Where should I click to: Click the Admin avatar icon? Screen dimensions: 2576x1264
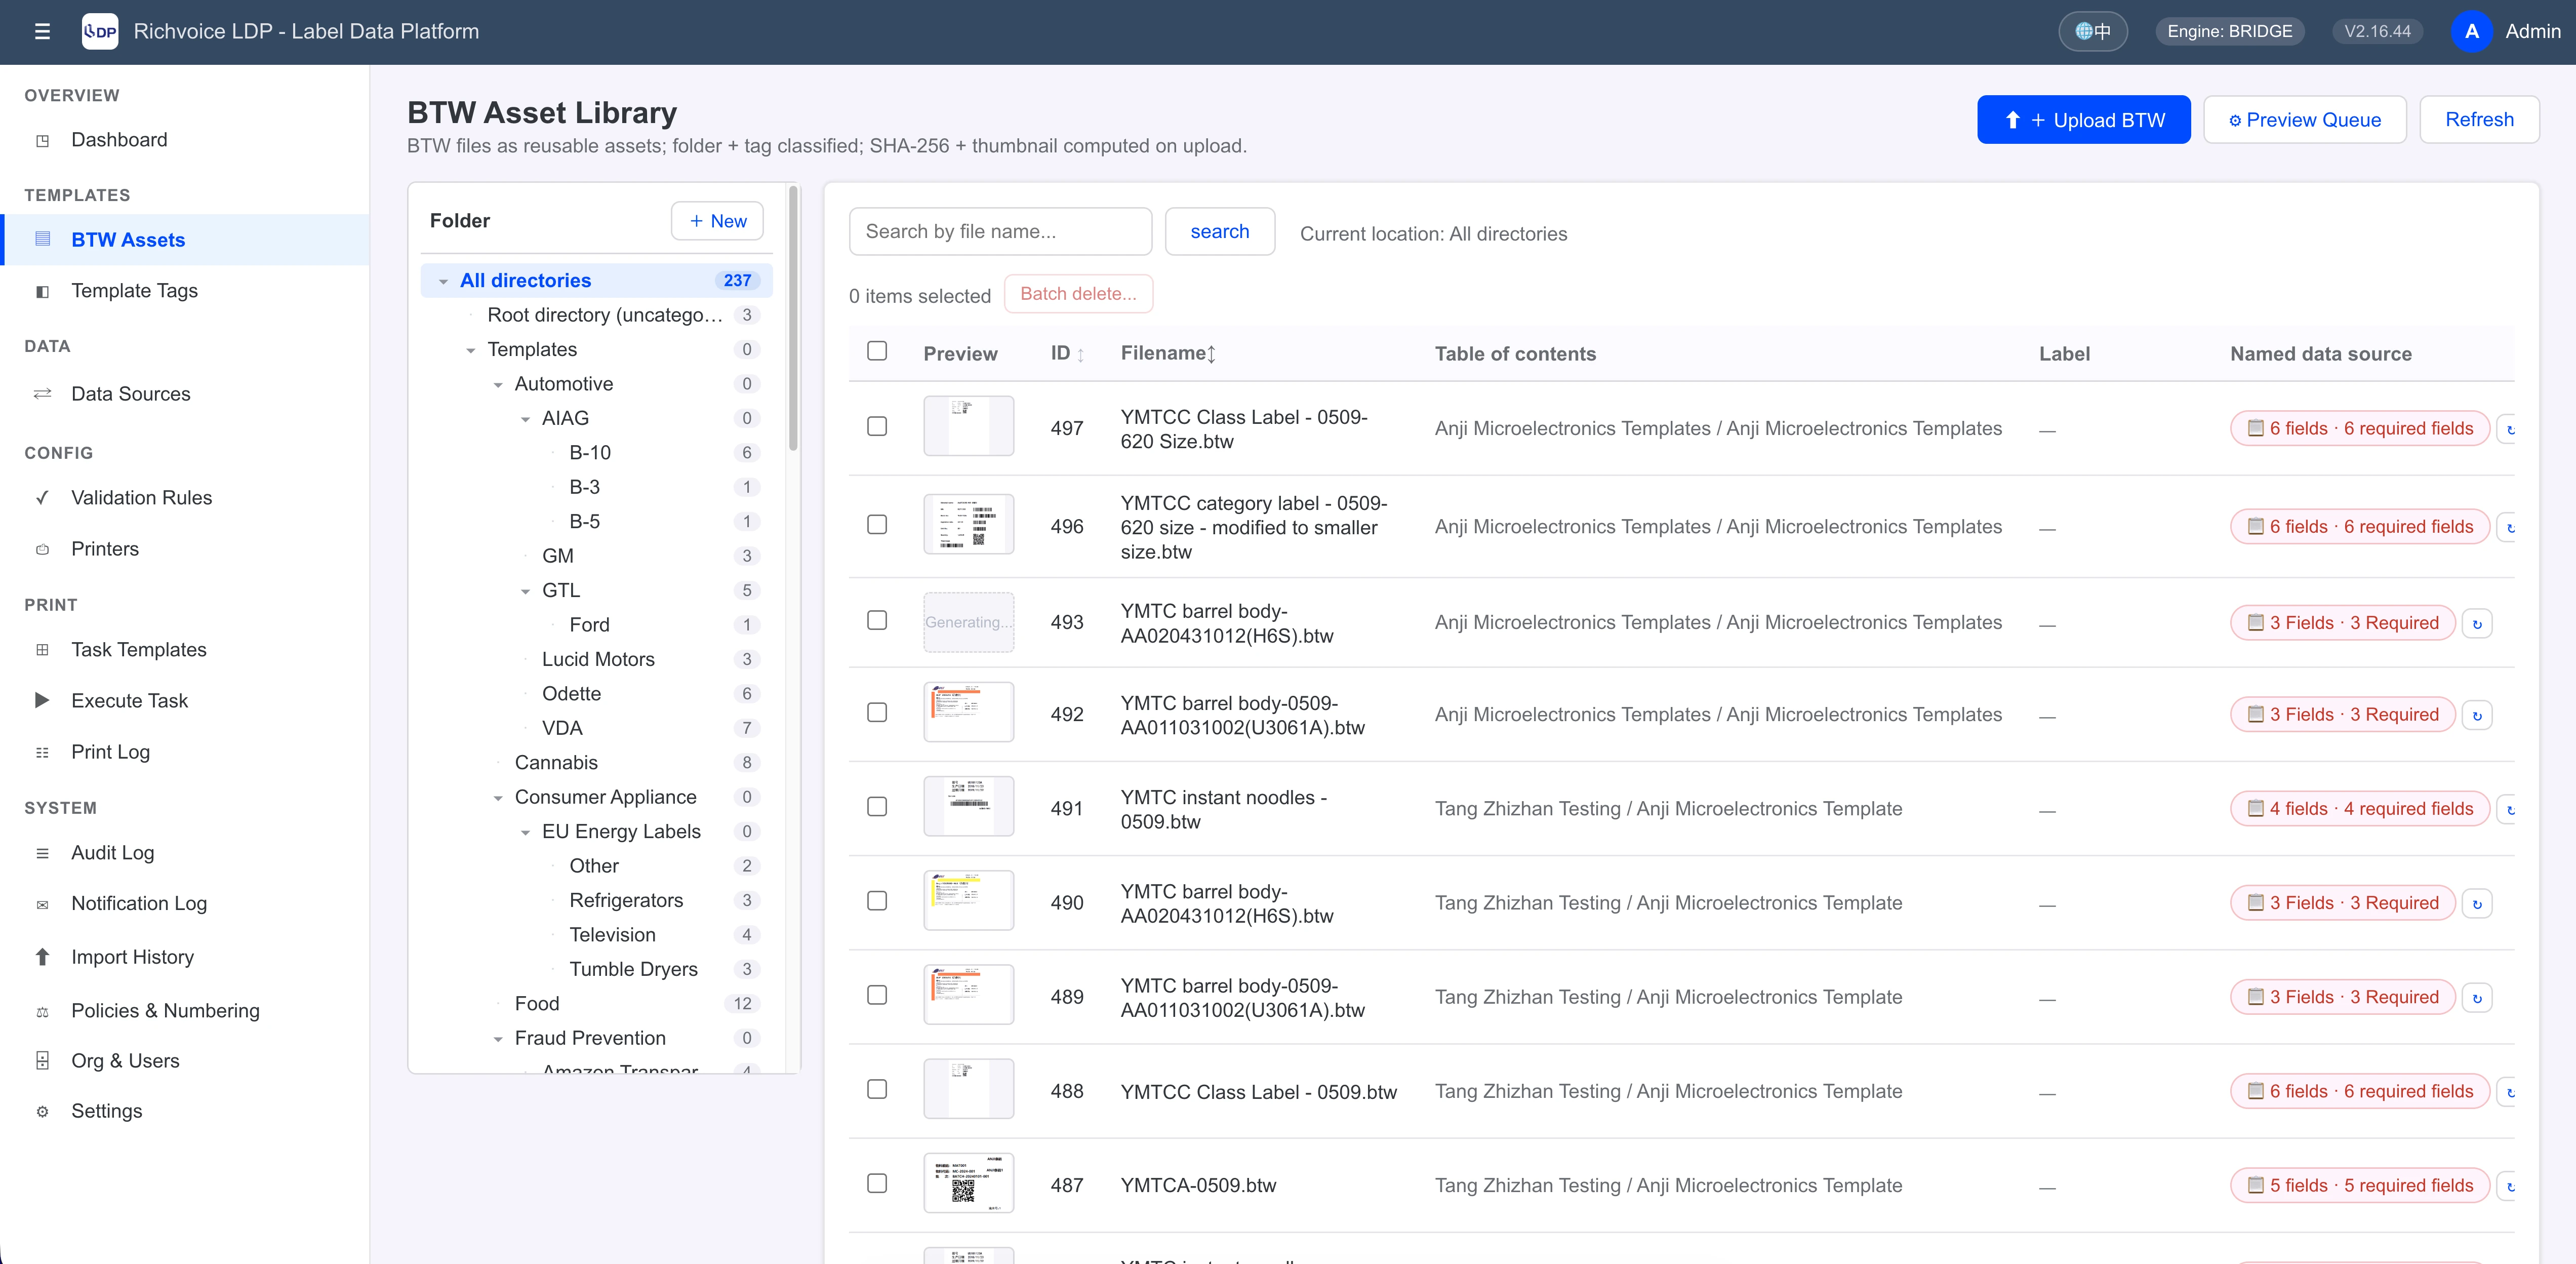pyautogui.click(x=2471, y=31)
